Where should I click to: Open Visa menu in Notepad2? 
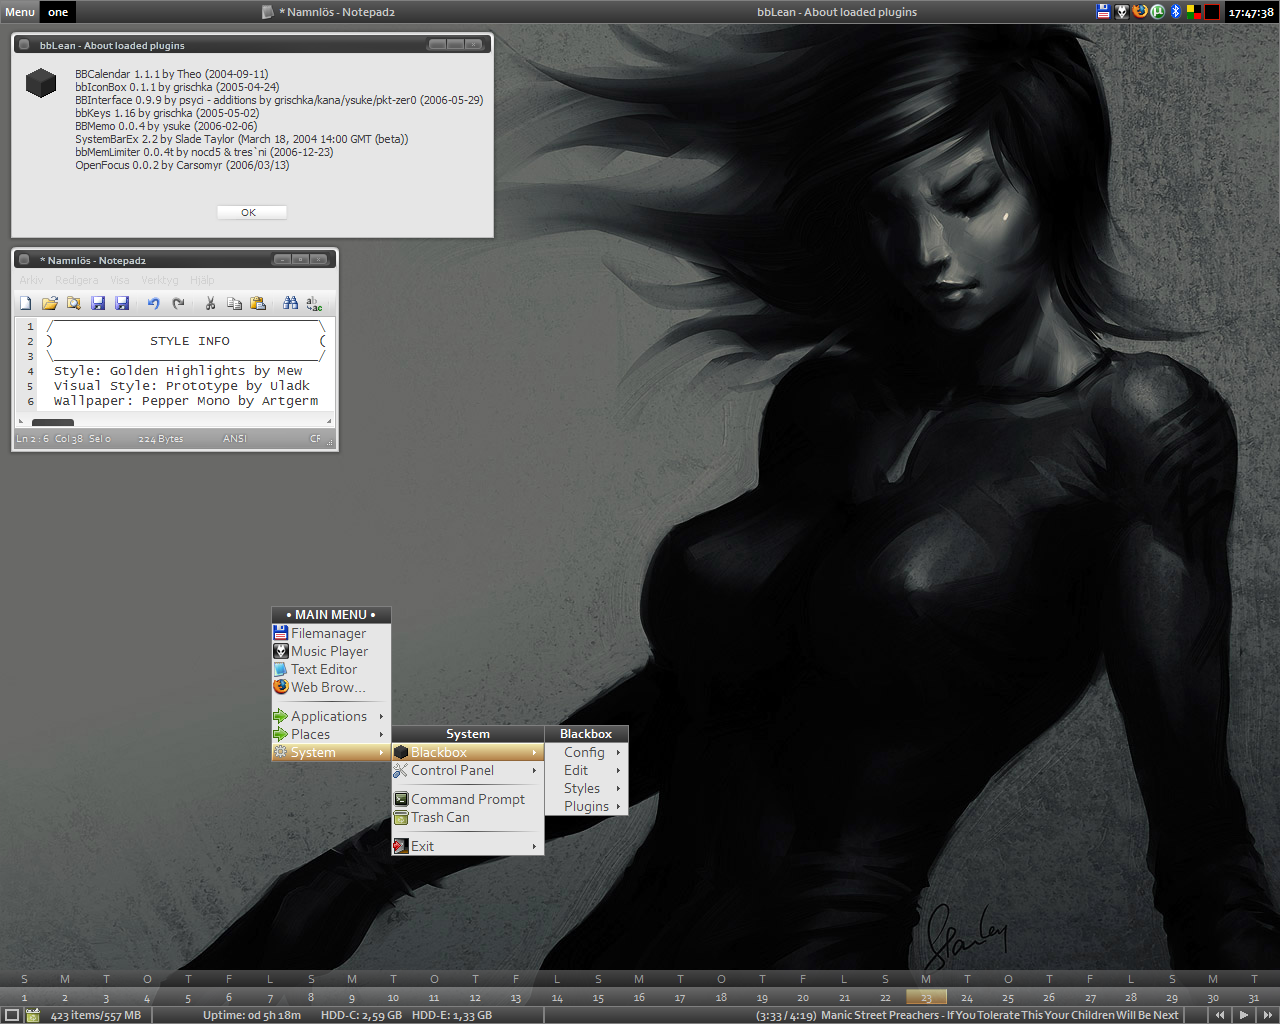point(120,280)
